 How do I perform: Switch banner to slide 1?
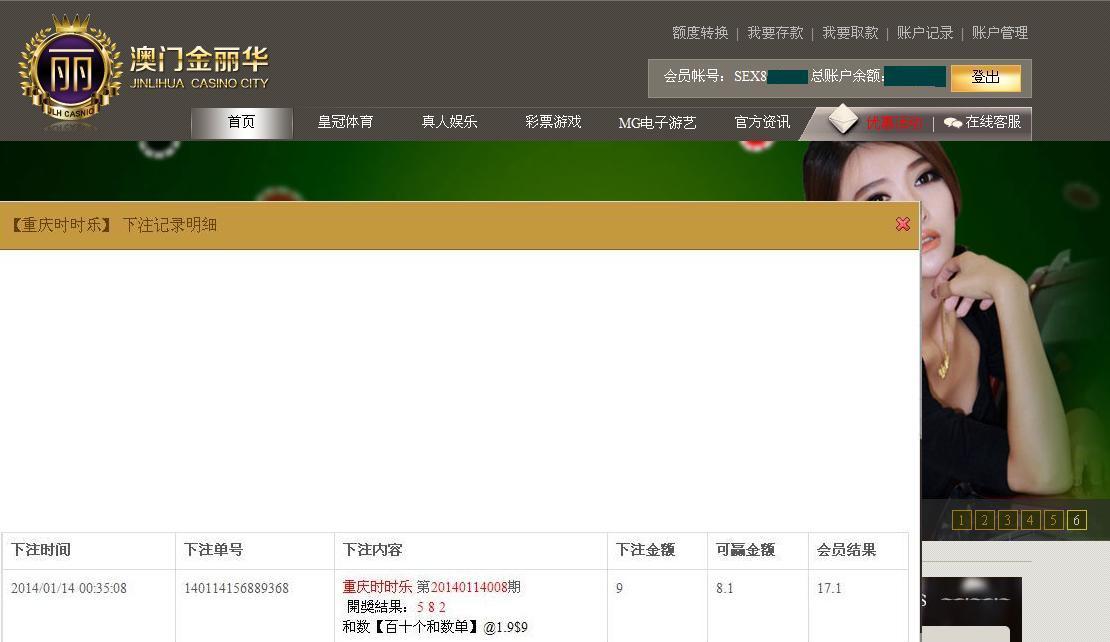[x=961, y=520]
